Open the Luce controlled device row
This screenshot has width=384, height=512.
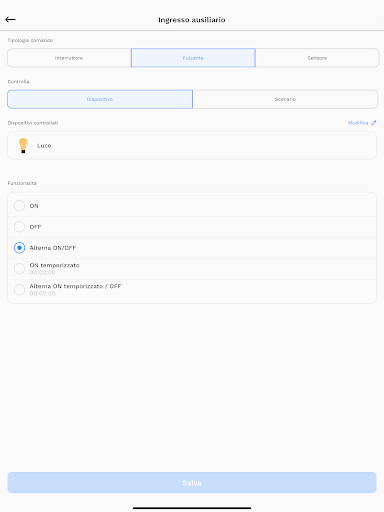(192, 146)
